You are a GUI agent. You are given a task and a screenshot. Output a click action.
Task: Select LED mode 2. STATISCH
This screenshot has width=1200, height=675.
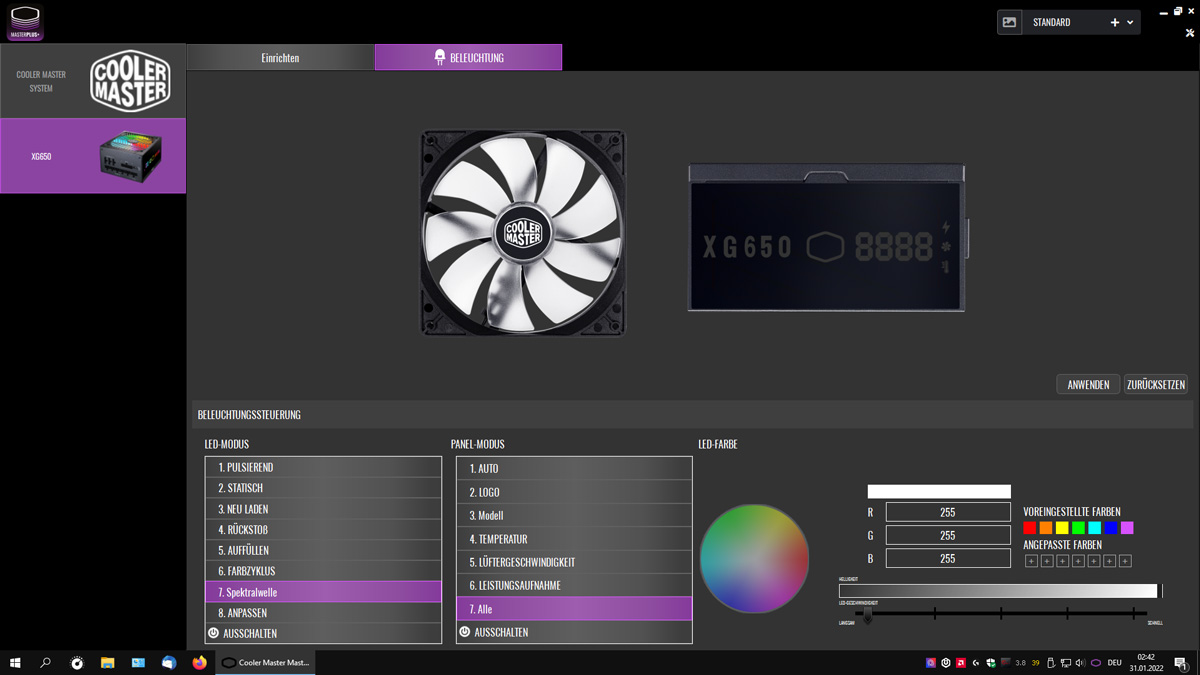pyautogui.click(x=323, y=488)
